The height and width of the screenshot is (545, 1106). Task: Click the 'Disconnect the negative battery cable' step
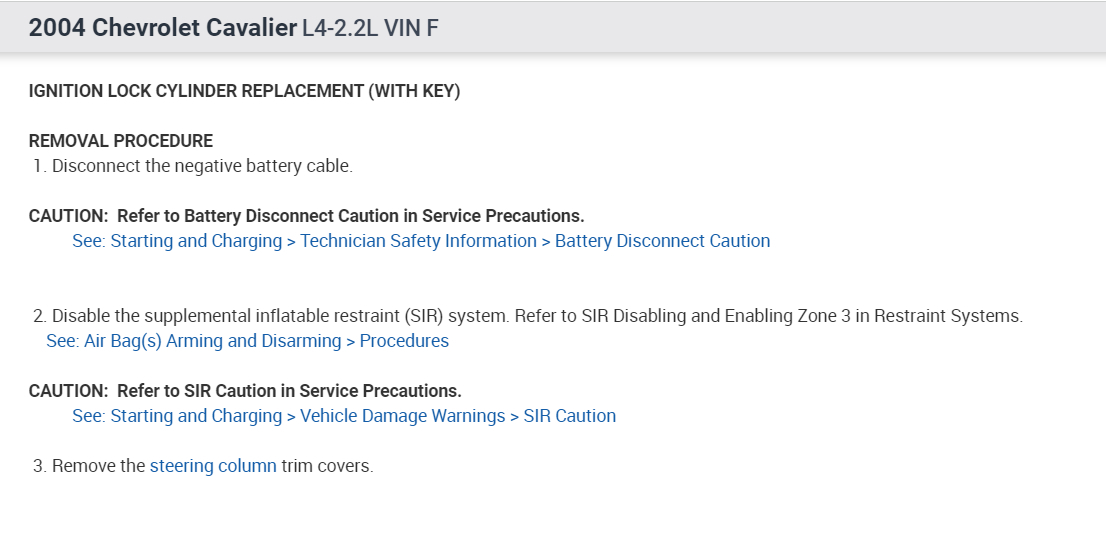point(202,166)
